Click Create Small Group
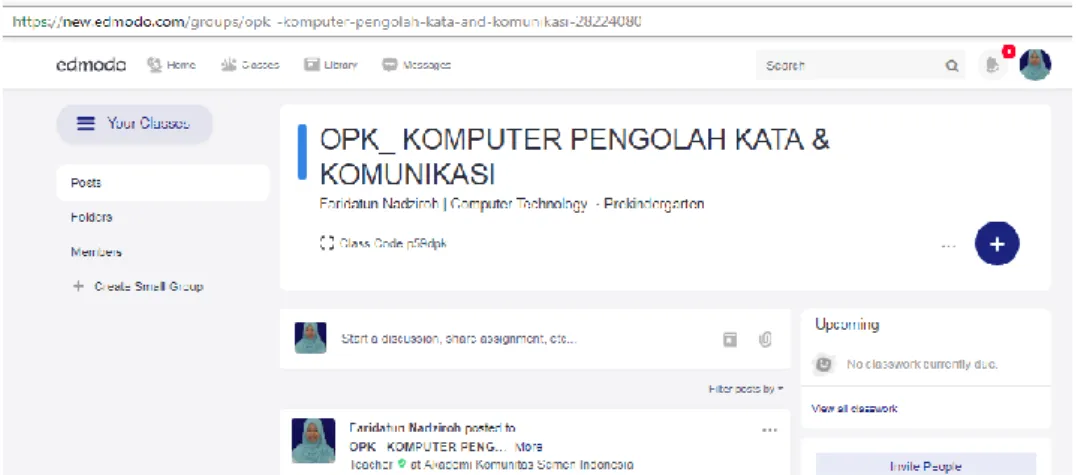The height and width of the screenshot is (475, 1081). (x=137, y=286)
